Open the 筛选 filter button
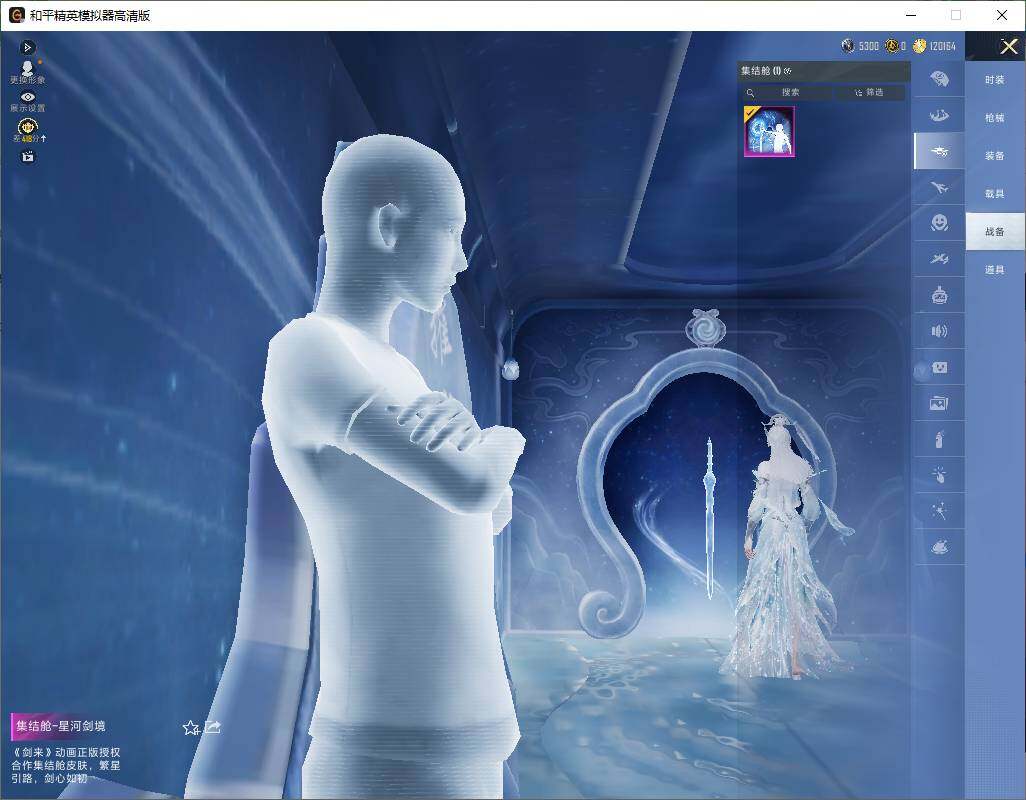Screen dimensions: 1026x800 pos(869,92)
